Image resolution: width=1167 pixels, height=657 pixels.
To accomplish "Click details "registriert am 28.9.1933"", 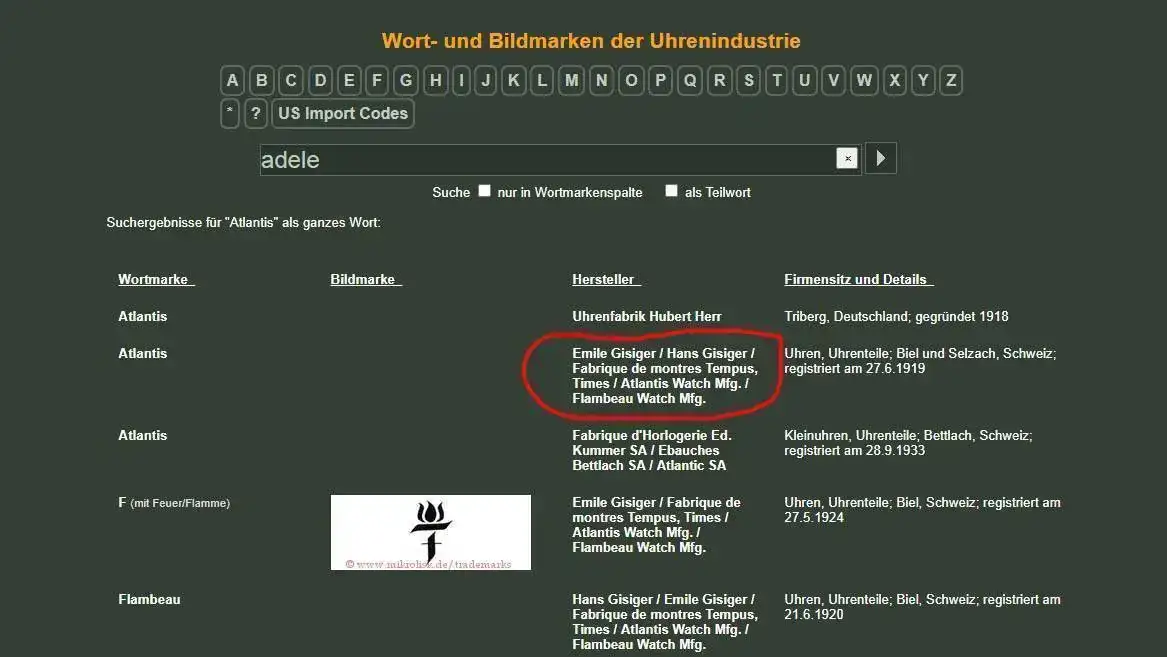I will [854, 450].
